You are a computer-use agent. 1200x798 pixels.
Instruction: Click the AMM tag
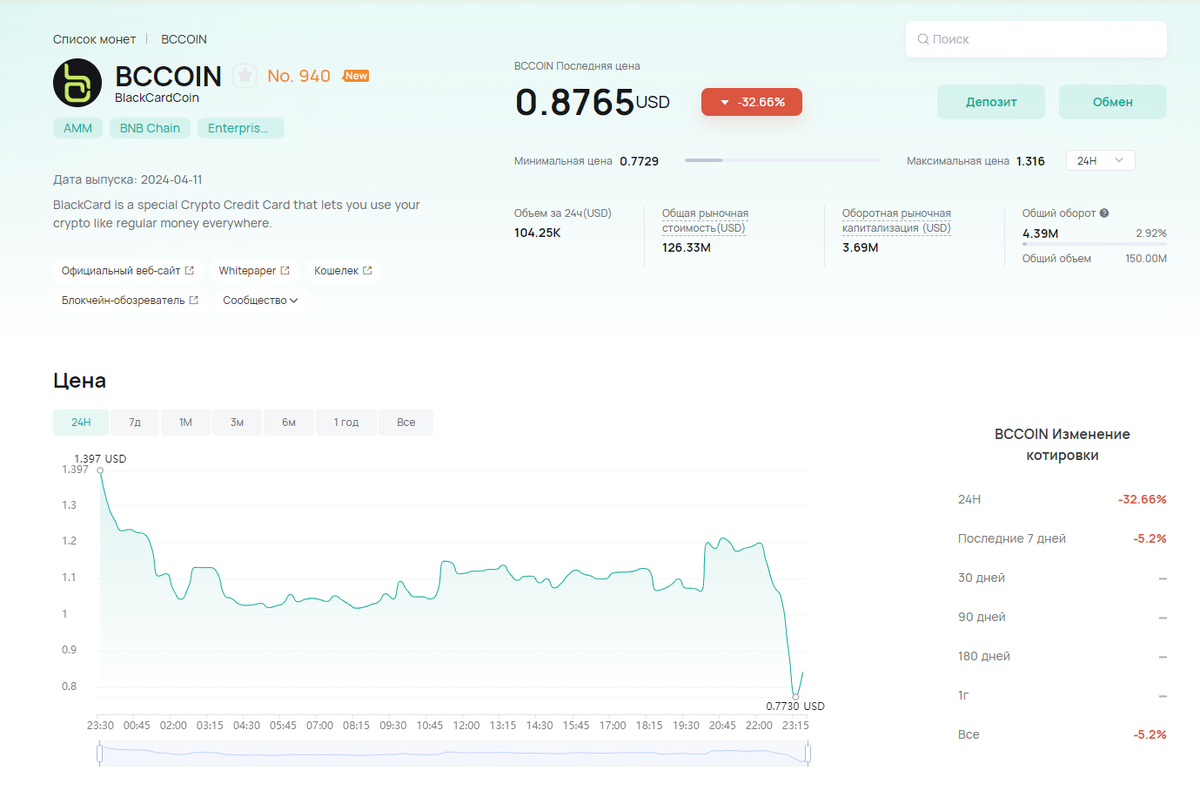pos(78,128)
